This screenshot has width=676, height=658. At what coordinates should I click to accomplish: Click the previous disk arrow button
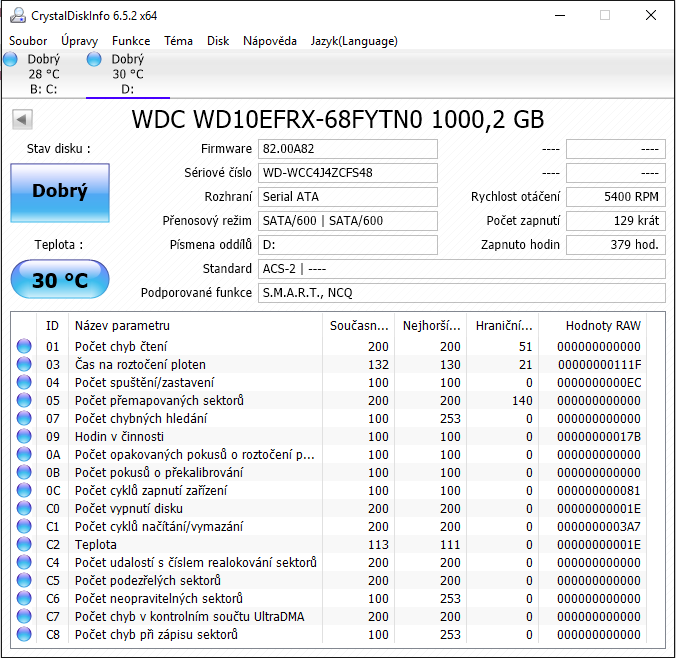pos(22,119)
